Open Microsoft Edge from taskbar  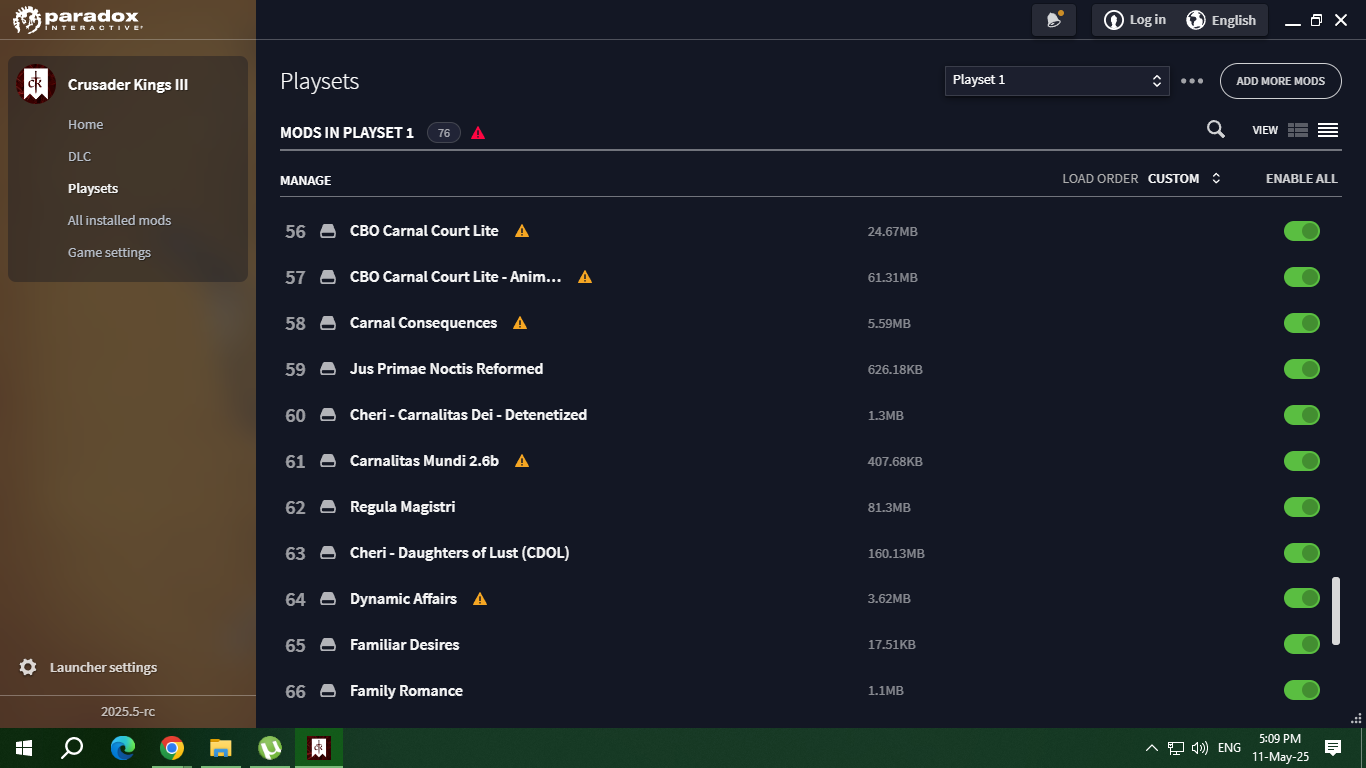click(x=122, y=747)
